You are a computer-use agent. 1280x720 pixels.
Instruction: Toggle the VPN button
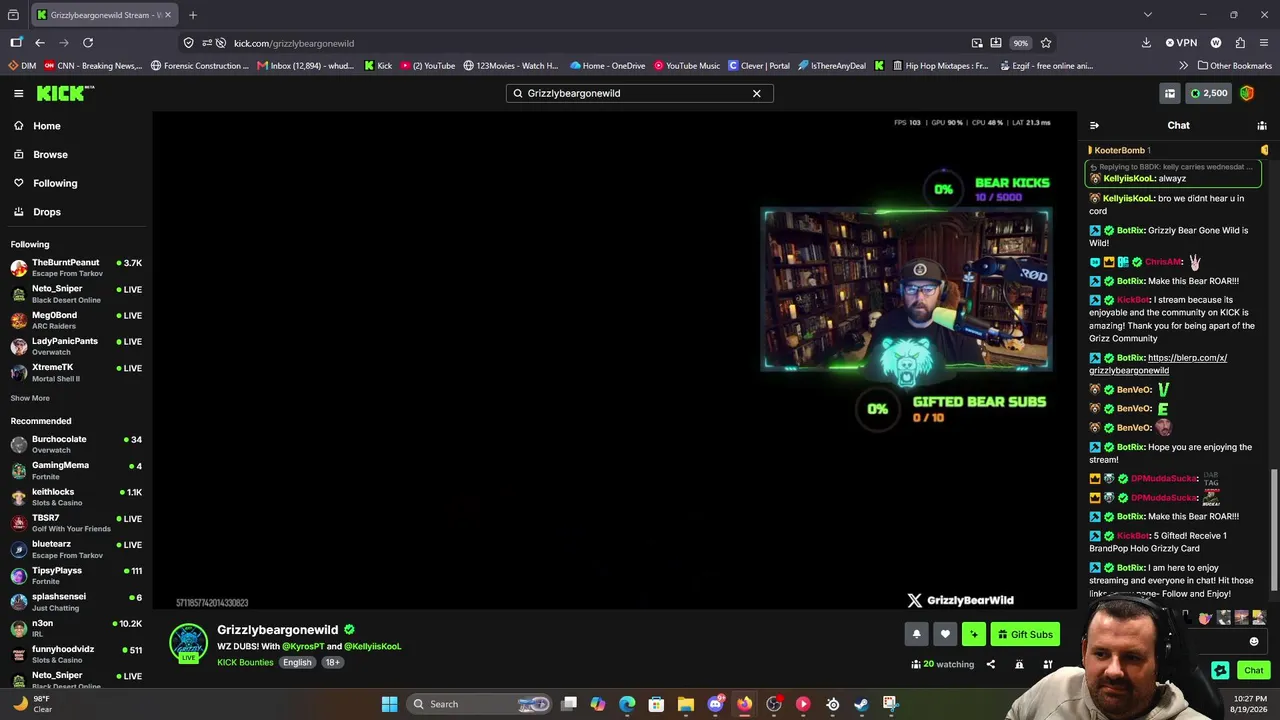coord(1181,43)
